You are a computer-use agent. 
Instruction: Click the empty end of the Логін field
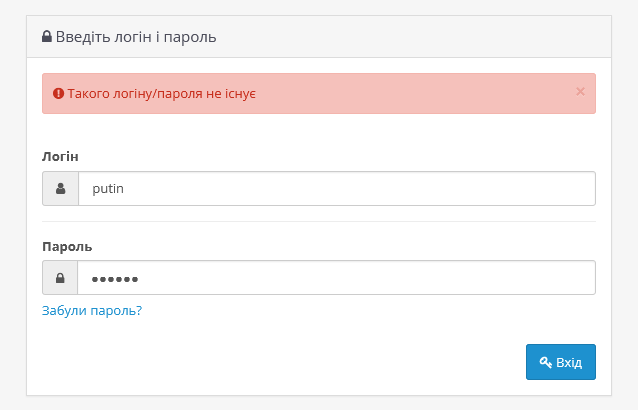(x=500, y=188)
